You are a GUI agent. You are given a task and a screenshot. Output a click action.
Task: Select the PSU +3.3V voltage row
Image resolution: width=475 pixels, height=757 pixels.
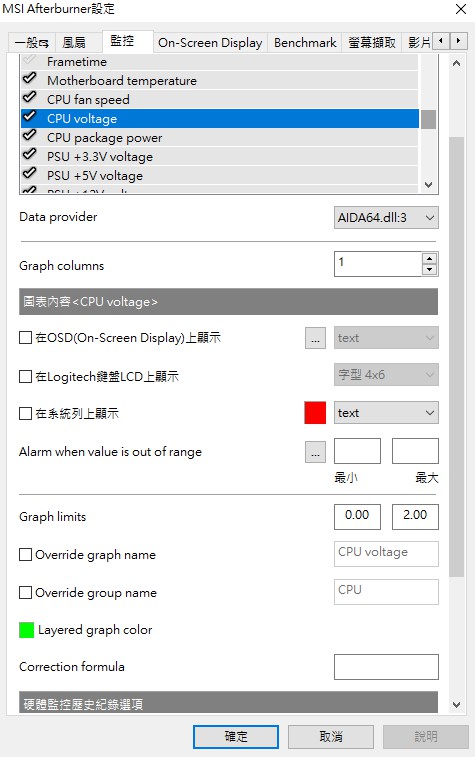tap(220, 156)
